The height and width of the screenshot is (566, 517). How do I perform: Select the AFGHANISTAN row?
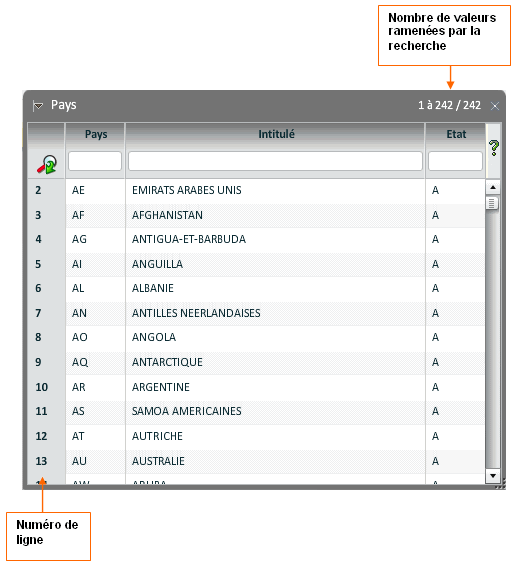click(x=256, y=215)
